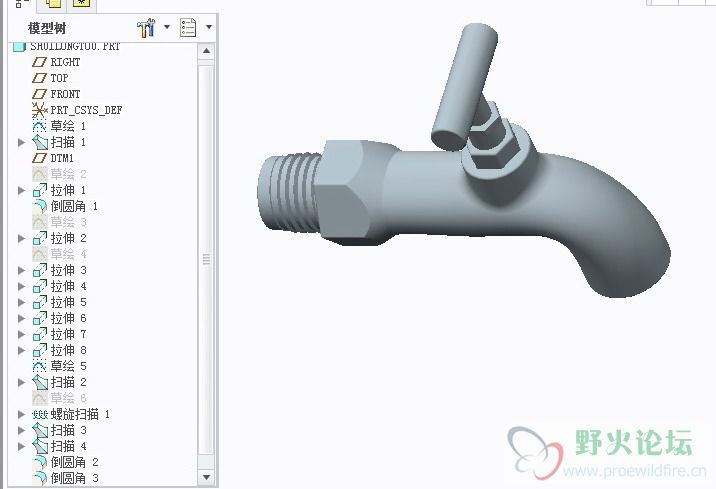Viewport: 716px width, 489px height.
Task: Select the TOP datum plane icon
Action: coord(39,78)
